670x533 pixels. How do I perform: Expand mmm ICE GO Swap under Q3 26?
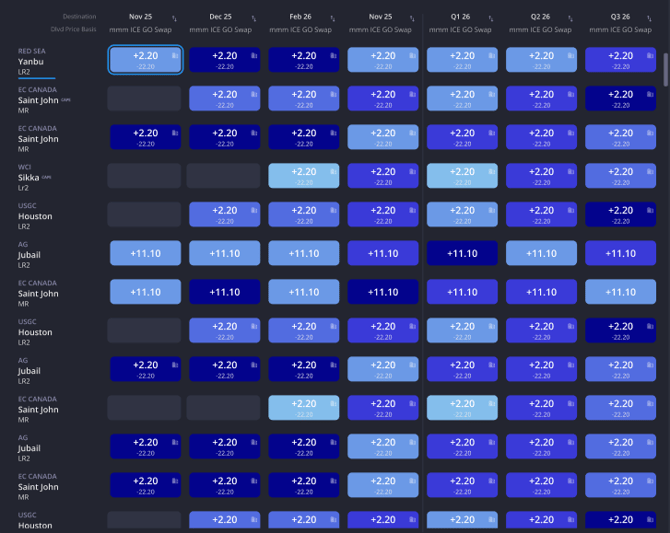click(x=620, y=30)
